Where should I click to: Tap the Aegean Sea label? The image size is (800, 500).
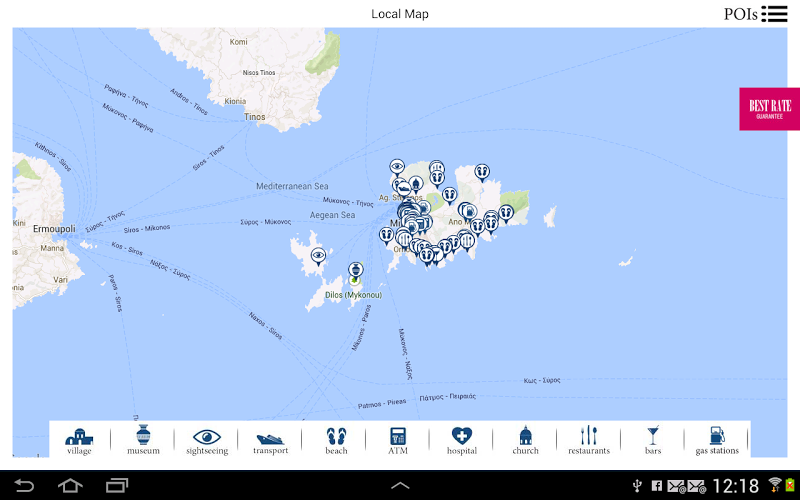point(332,215)
